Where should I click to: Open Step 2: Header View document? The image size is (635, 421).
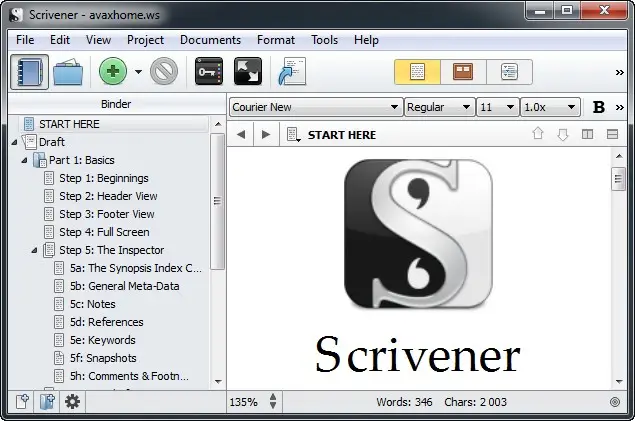click(x=108, y=196)
